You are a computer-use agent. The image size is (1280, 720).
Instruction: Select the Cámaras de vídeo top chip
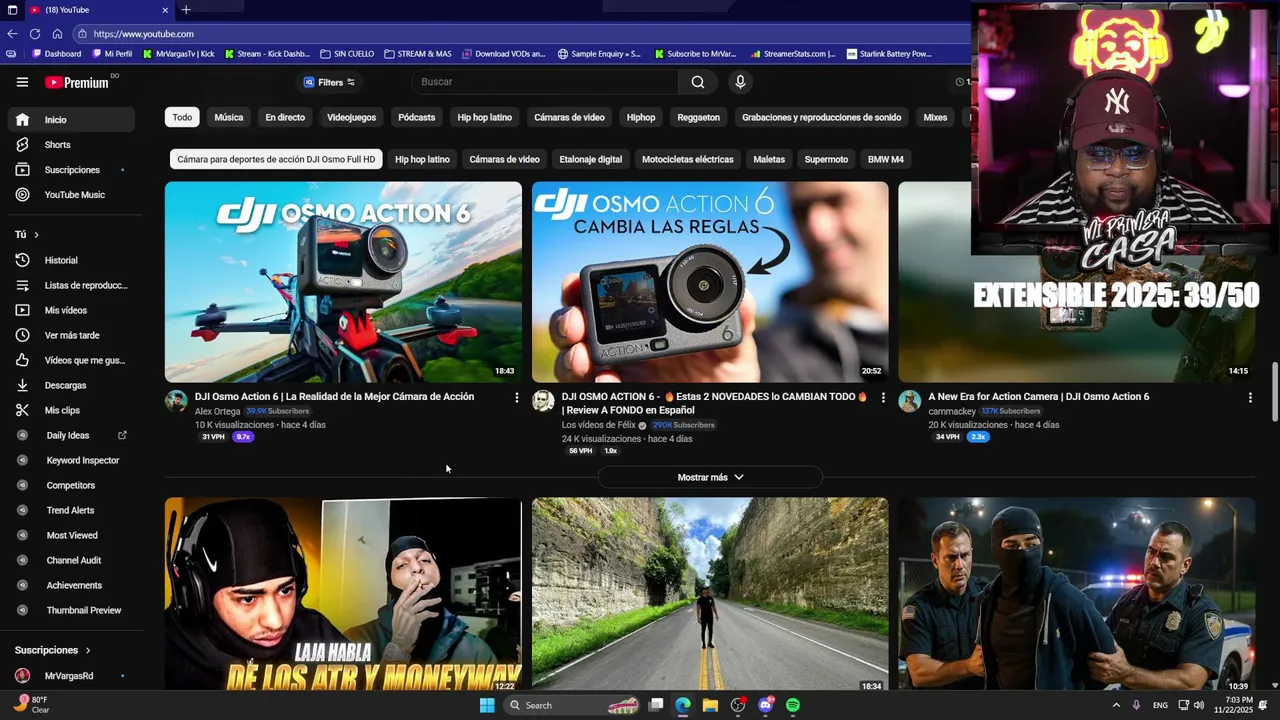pos(569,117)
